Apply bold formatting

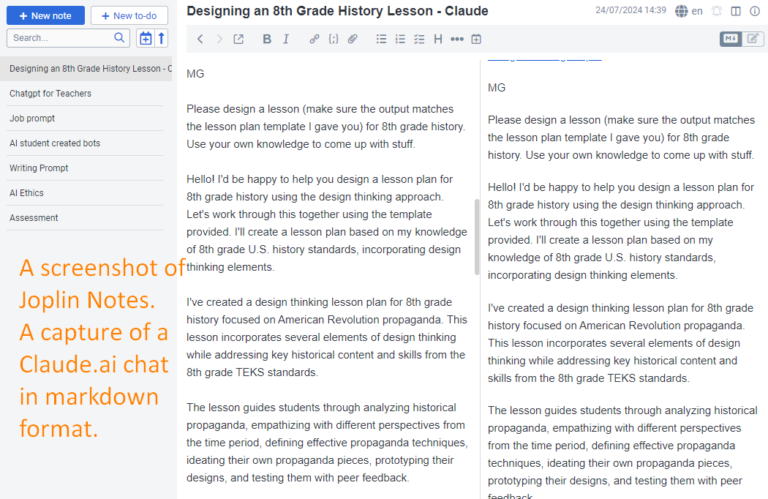click(x=267, y=39)
